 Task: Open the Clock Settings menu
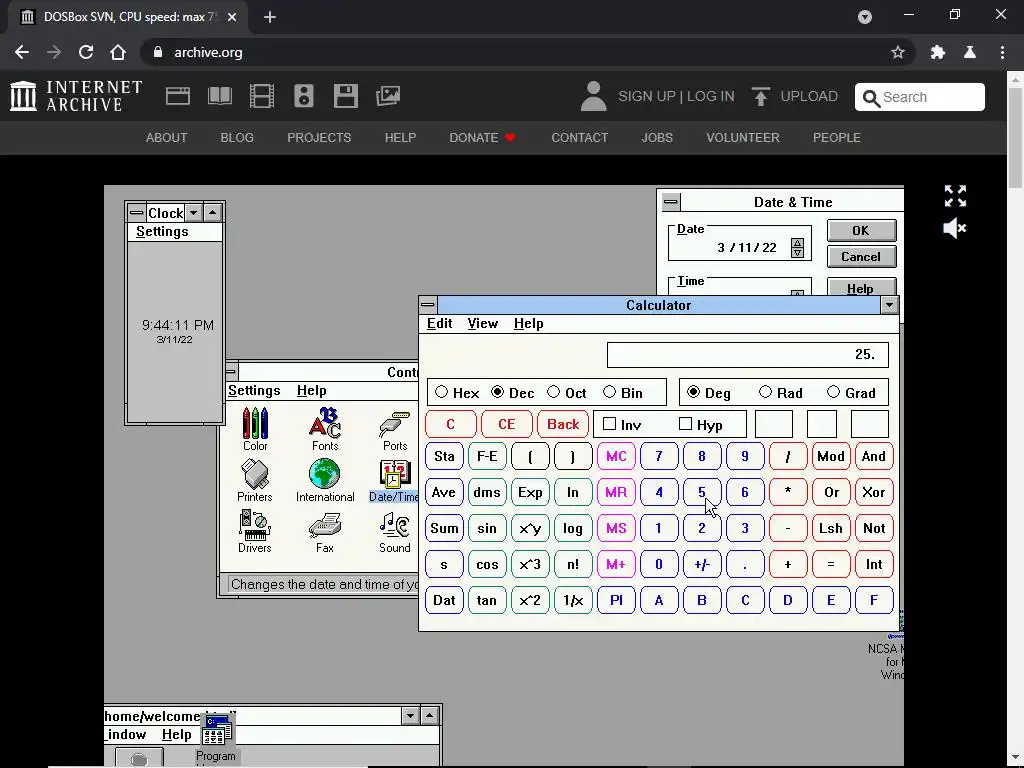[x=162, y=232]
